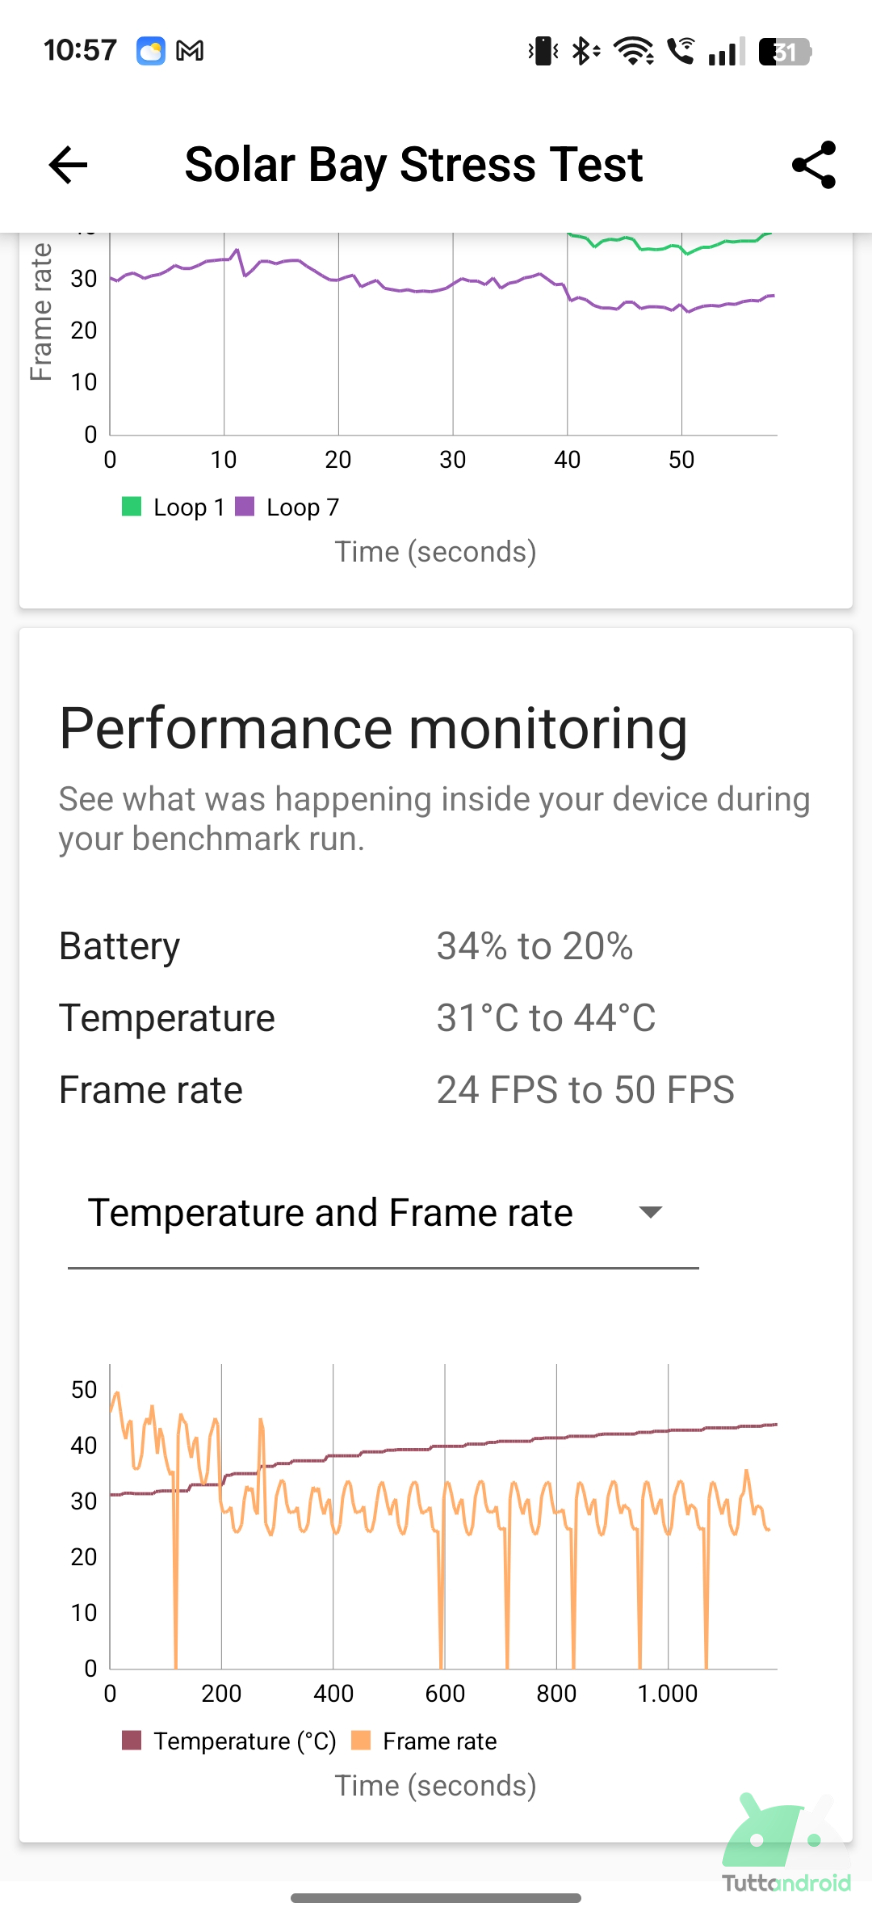872x1920 pixels.
Task: Tap the dropdown arrow beside chart selector
Action: click(x=651, y=1213)
